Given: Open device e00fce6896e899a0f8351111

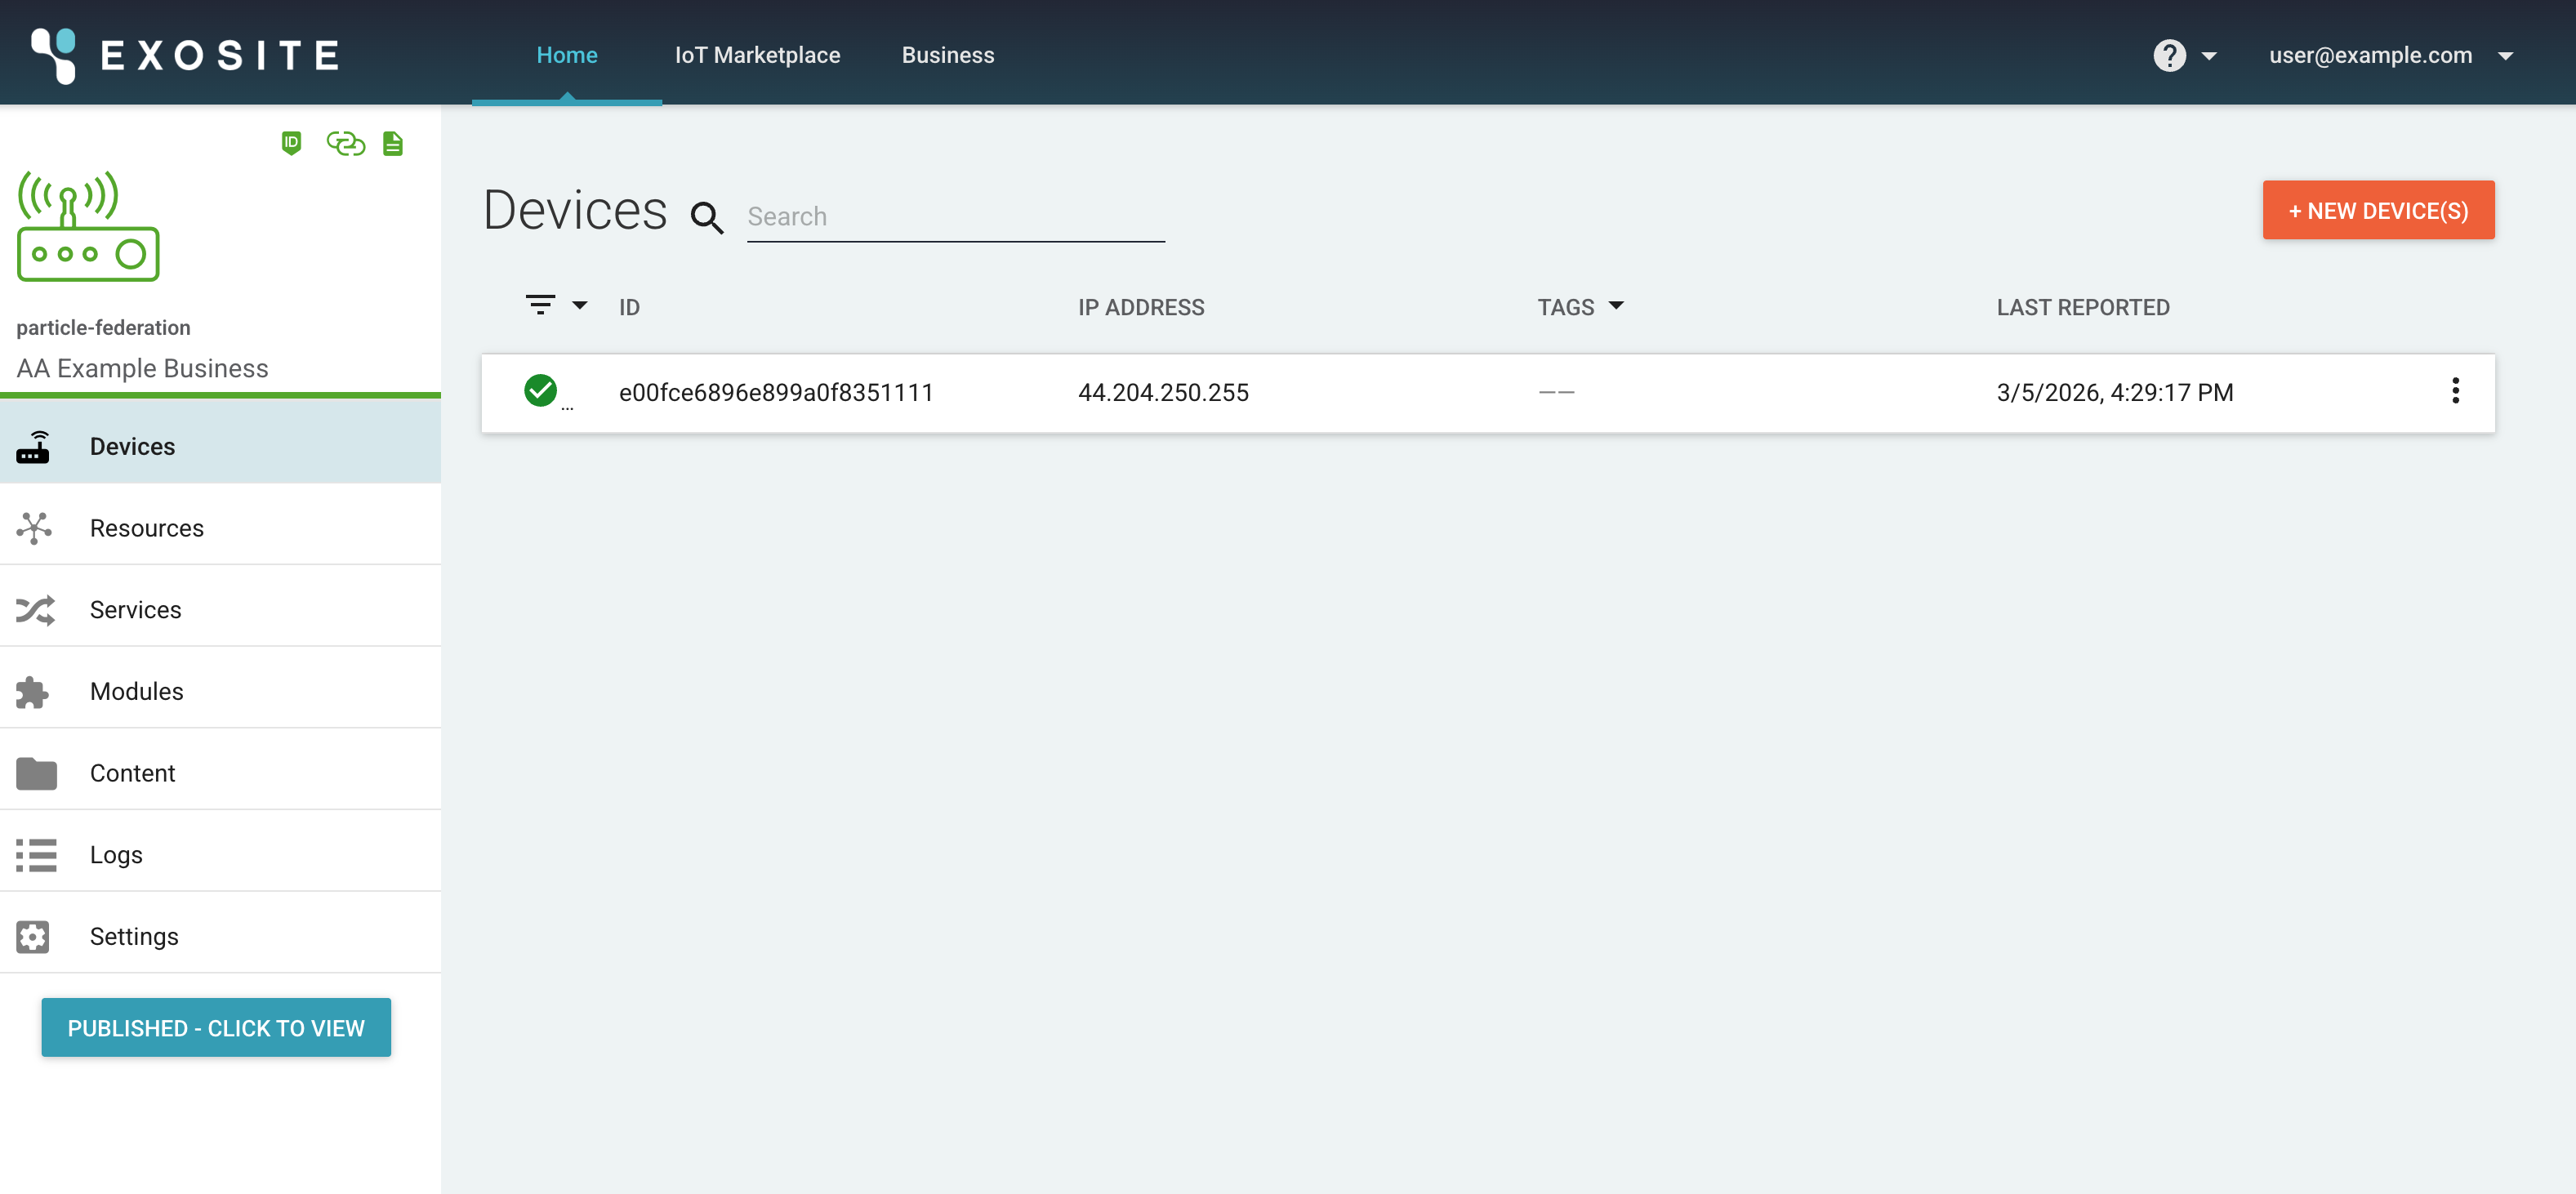Looking at the screenshot, I should [x=775, y=392].
